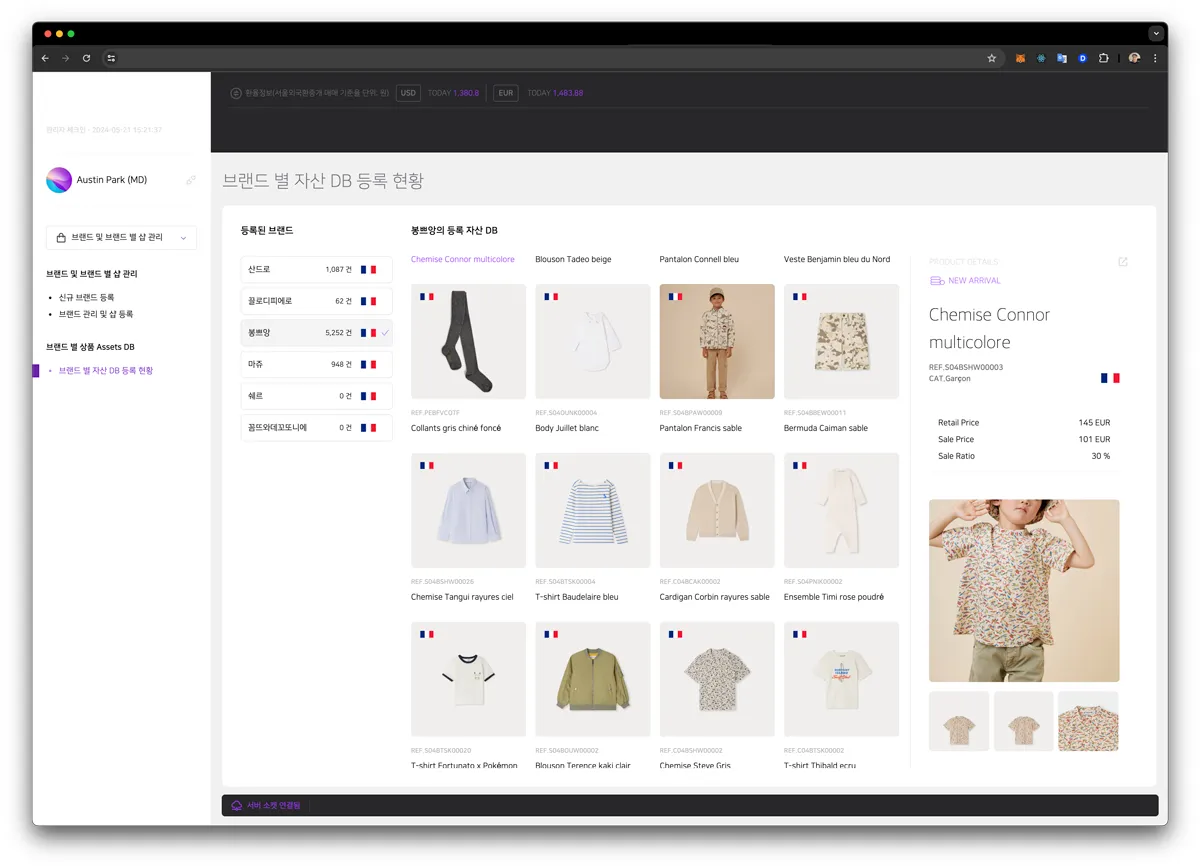Expand the 브랜드 및 브랜드 별 샵 관리 dropdown
Viewport: 1200px width, 868px height.
click(121, 238)
